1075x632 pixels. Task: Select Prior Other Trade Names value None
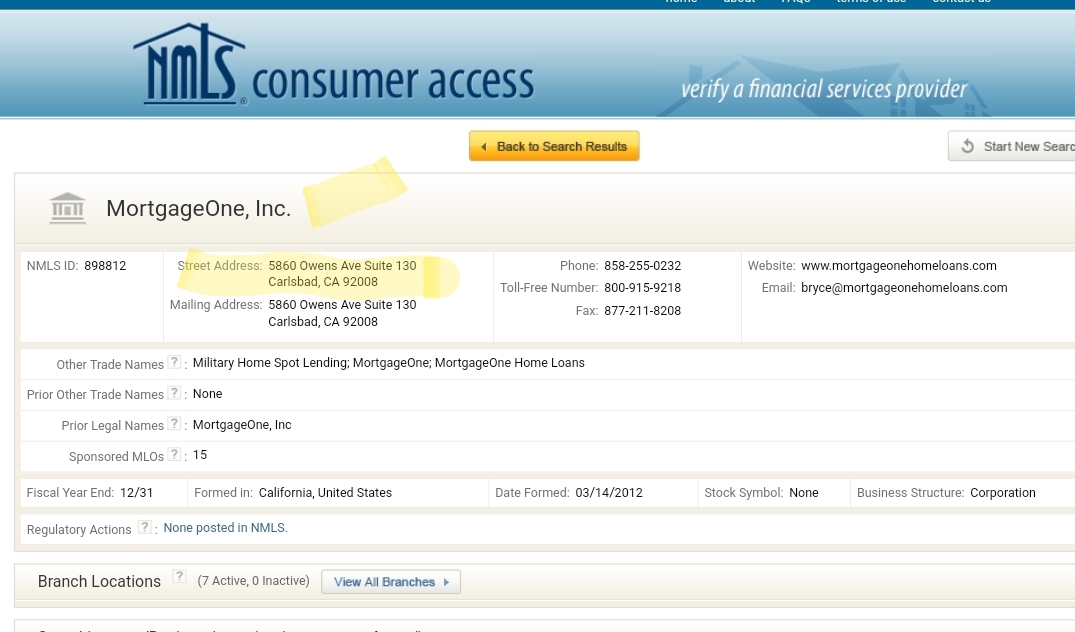[207, 394]
